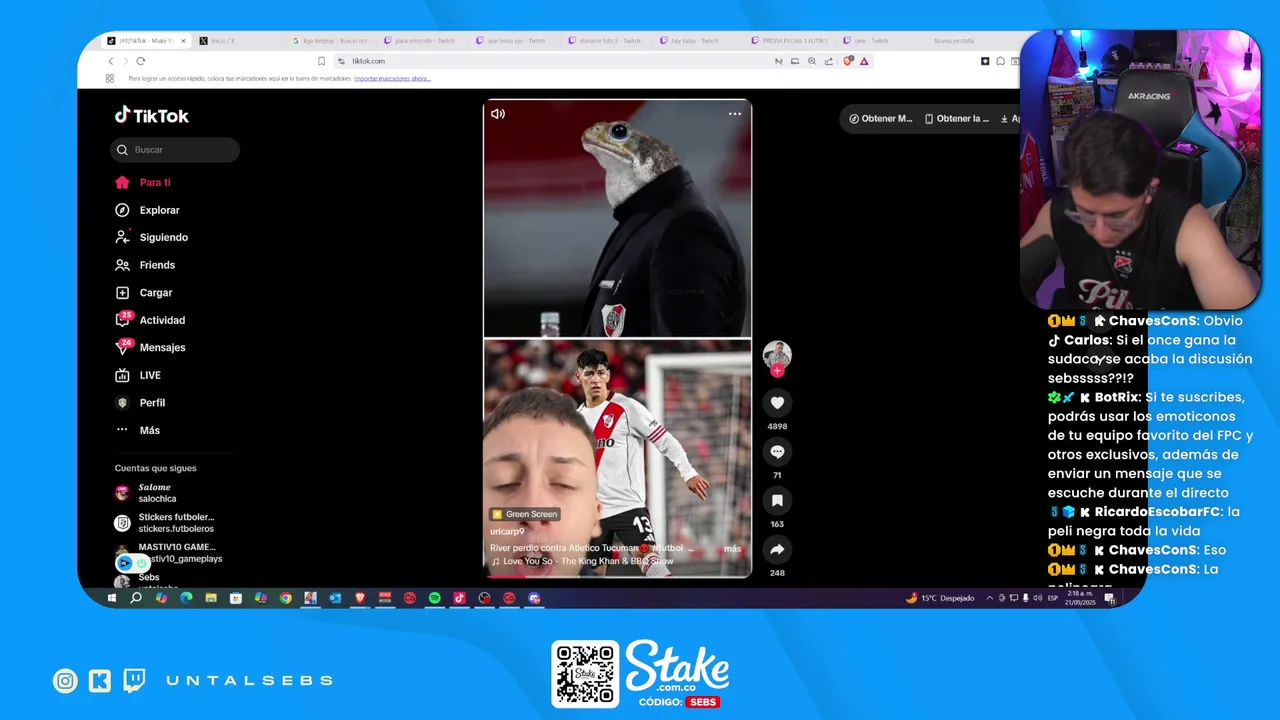This screenshot has width=1280, height=720.
Task: Open Friends in the sidebar
Action: [x=157, y=265]
